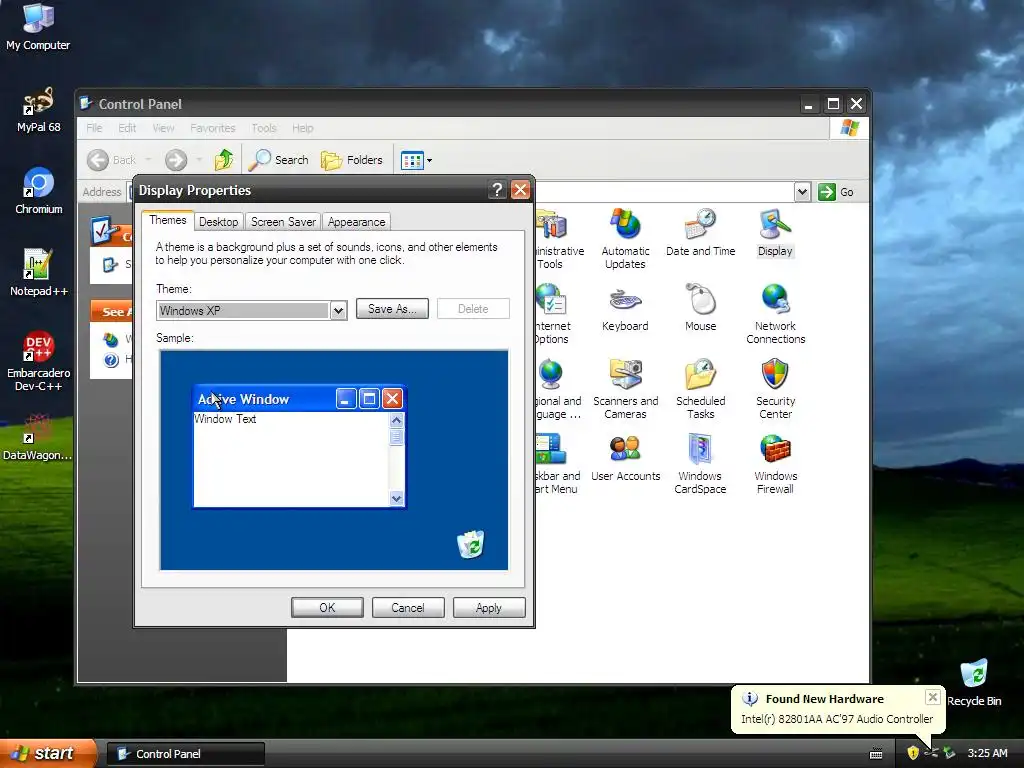Open Windows CardSpace icon
This screenshot has height=768, width=1024.
point(700,464)
